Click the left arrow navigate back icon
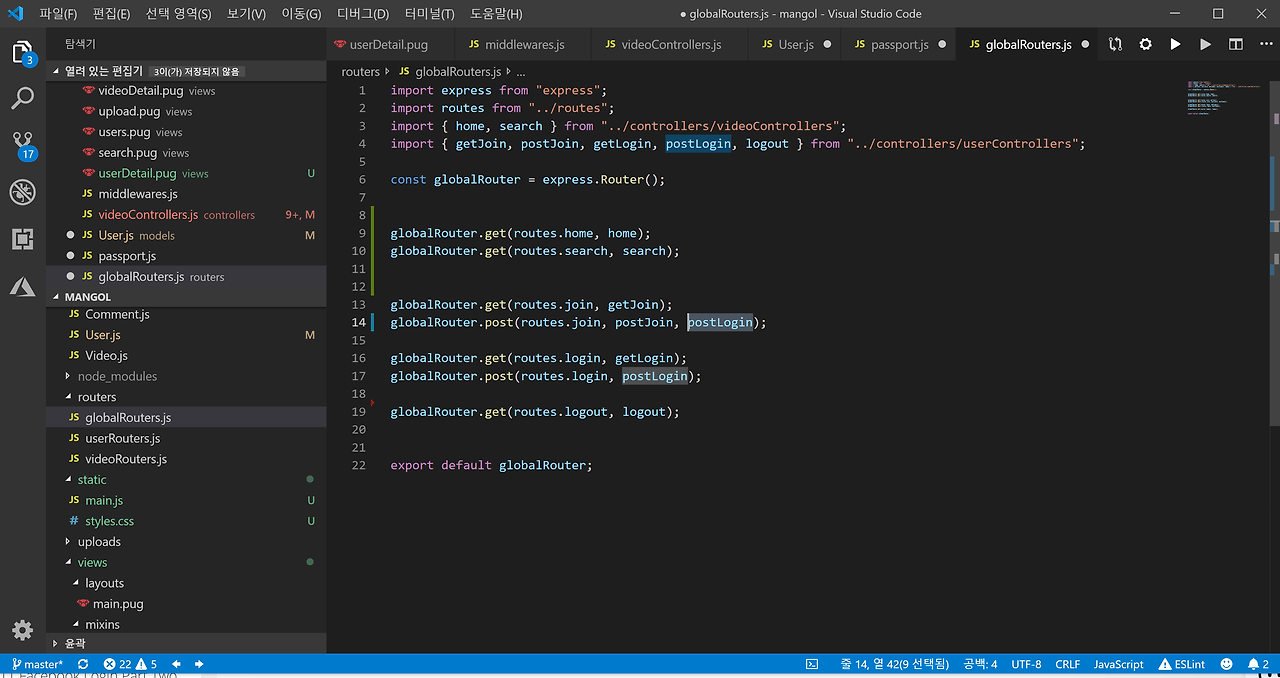 (x=176, y=664)
